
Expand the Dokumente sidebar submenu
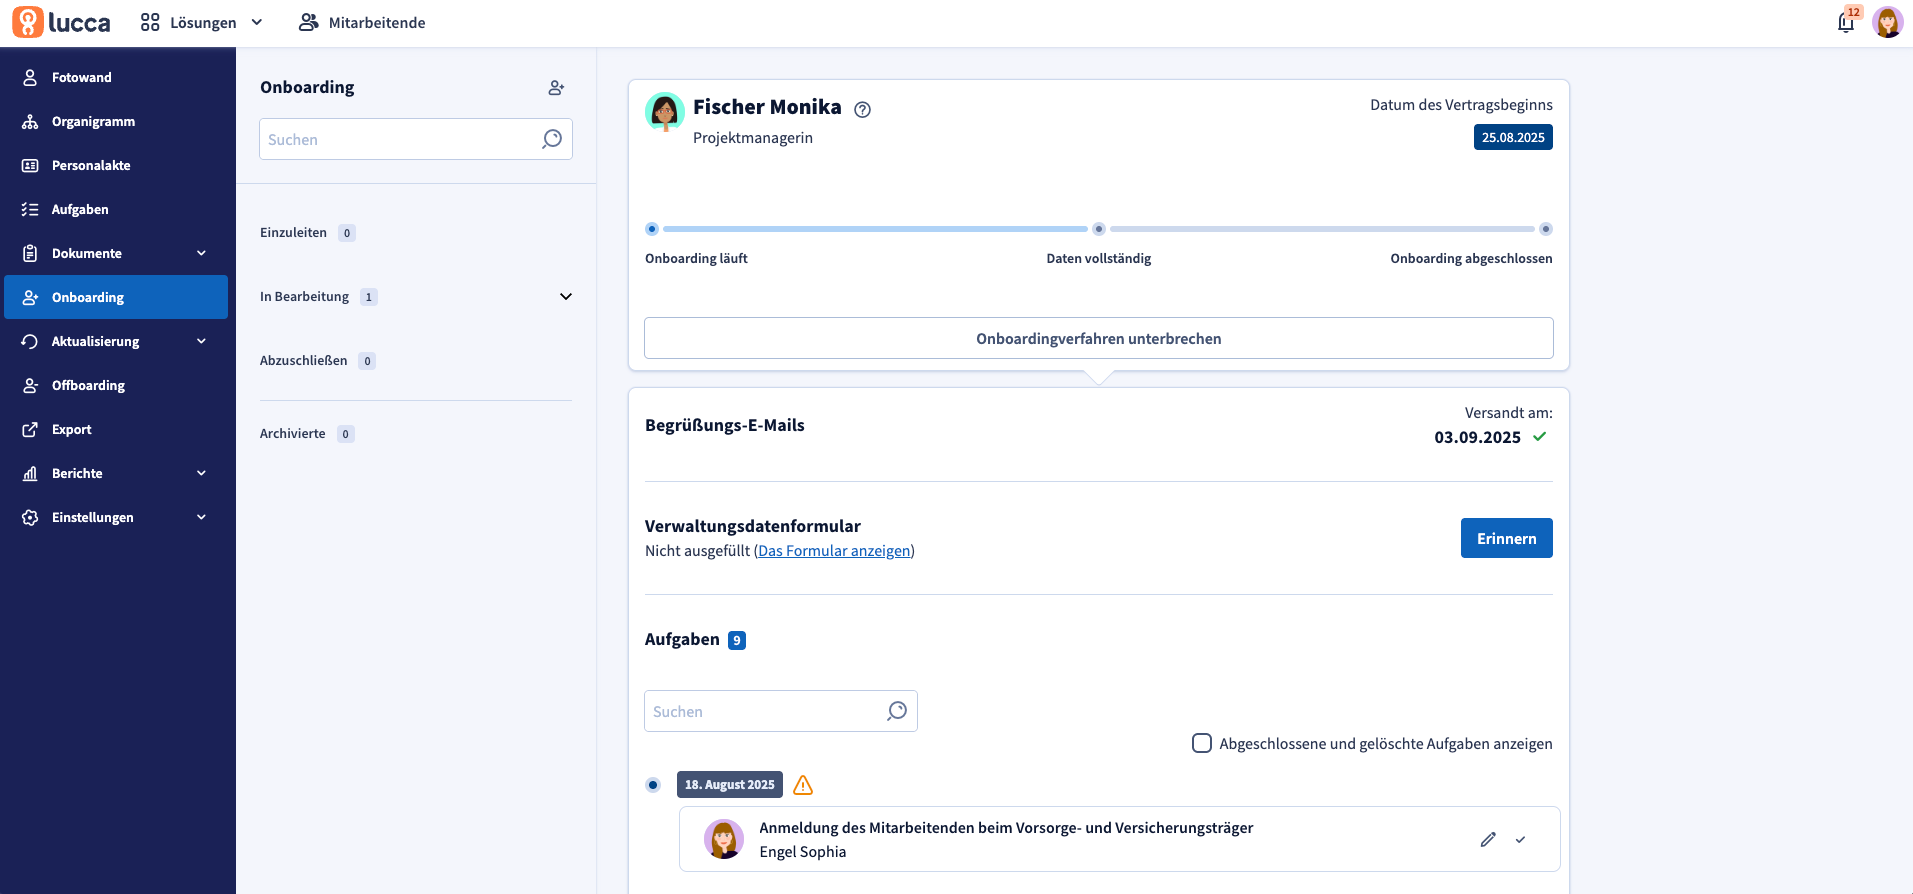click(x=201, y=253)
